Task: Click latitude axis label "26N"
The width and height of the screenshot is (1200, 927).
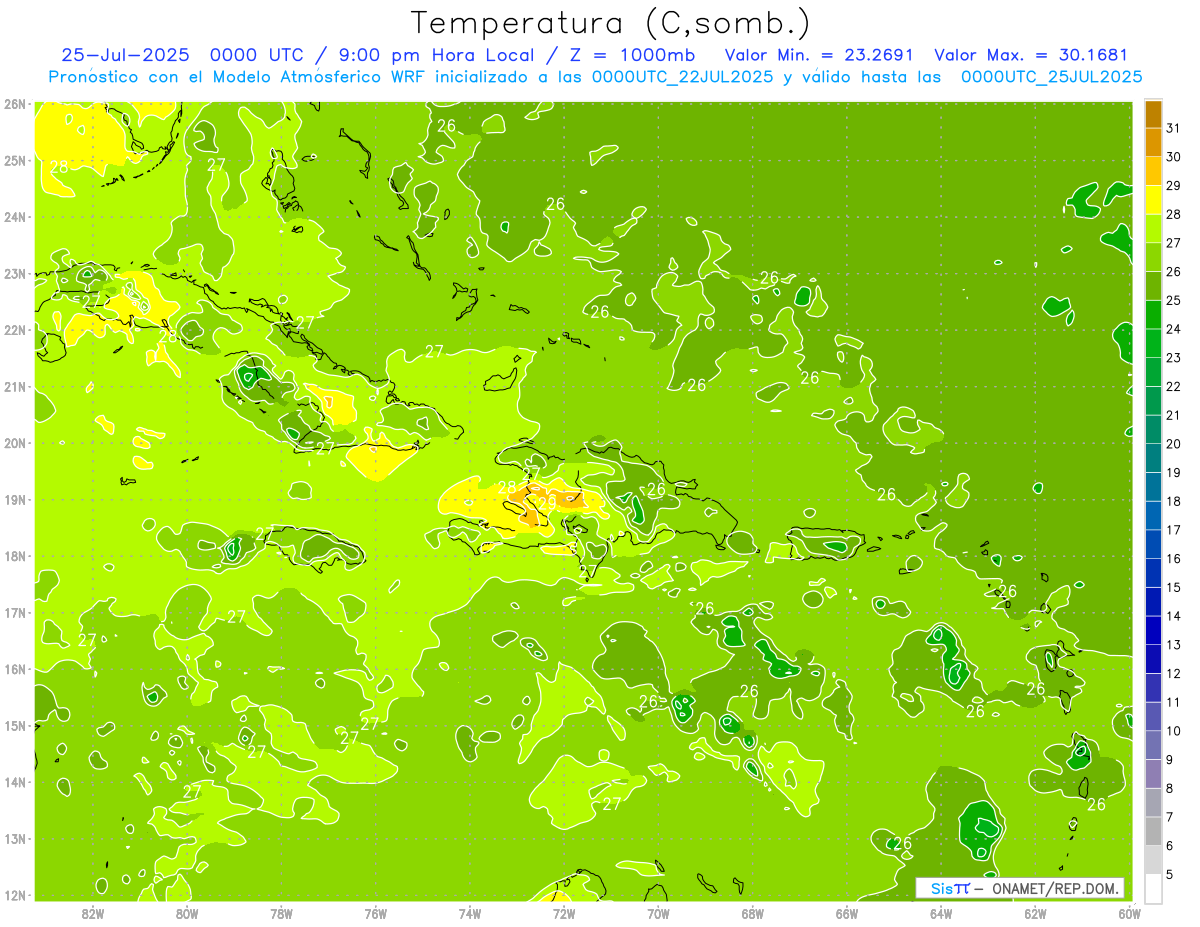Action: (15, 104)
